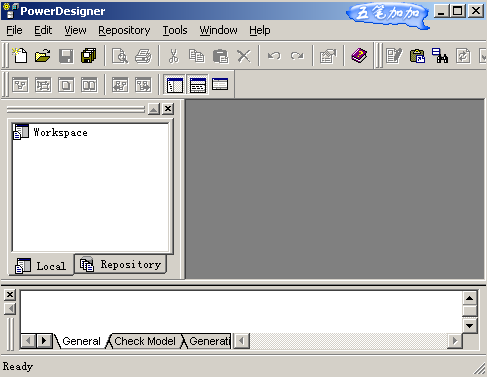Click right arrow of output tab scroller

coord(44,341)
